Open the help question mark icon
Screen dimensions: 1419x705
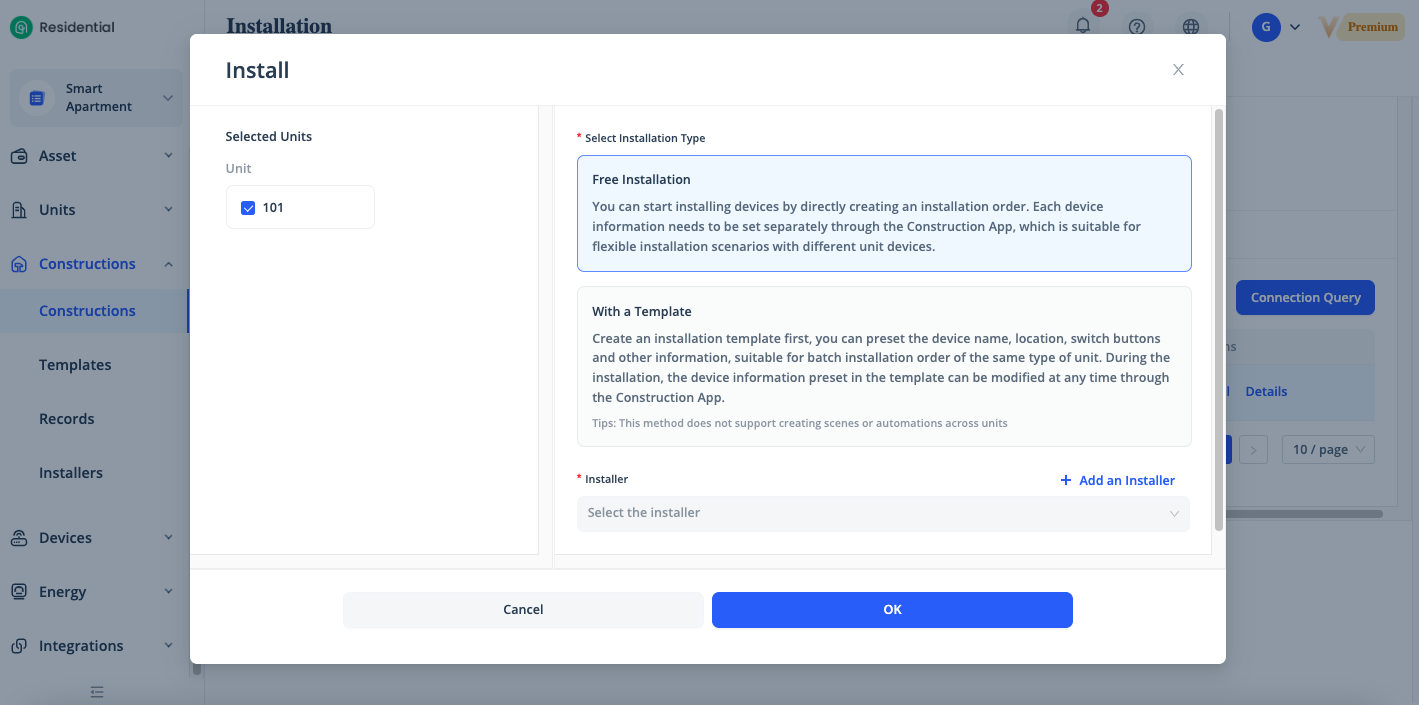1137,27
